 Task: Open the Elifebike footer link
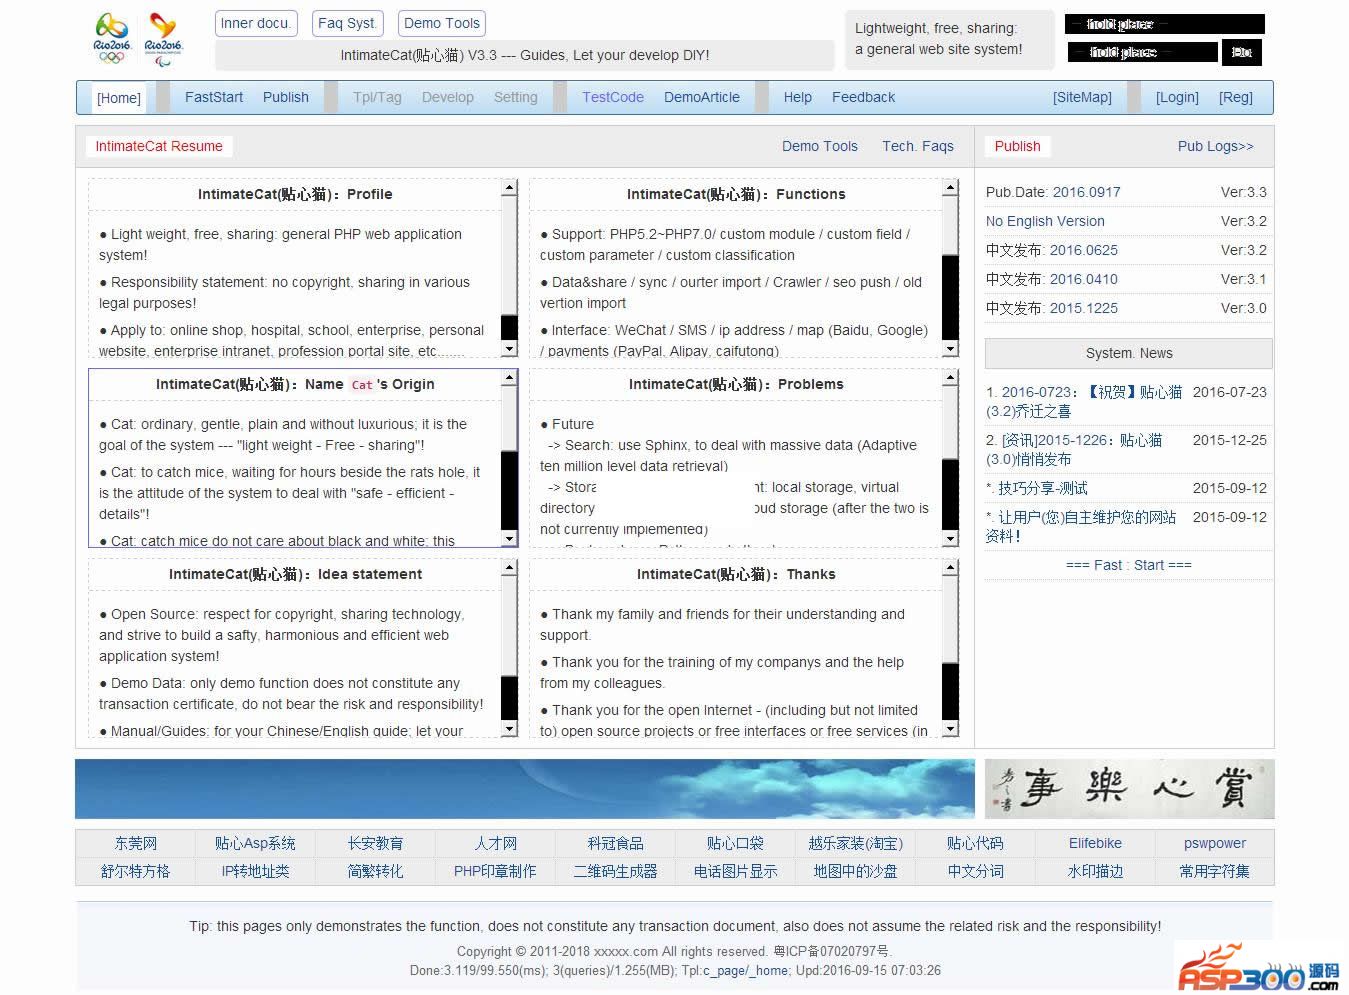(x=1095, y=843)
